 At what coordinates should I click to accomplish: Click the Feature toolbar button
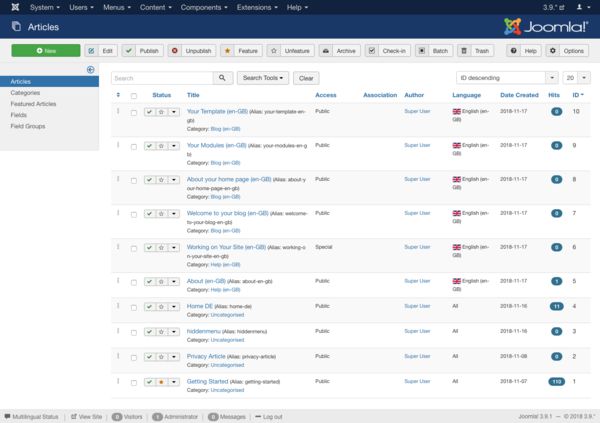point(241,51)
